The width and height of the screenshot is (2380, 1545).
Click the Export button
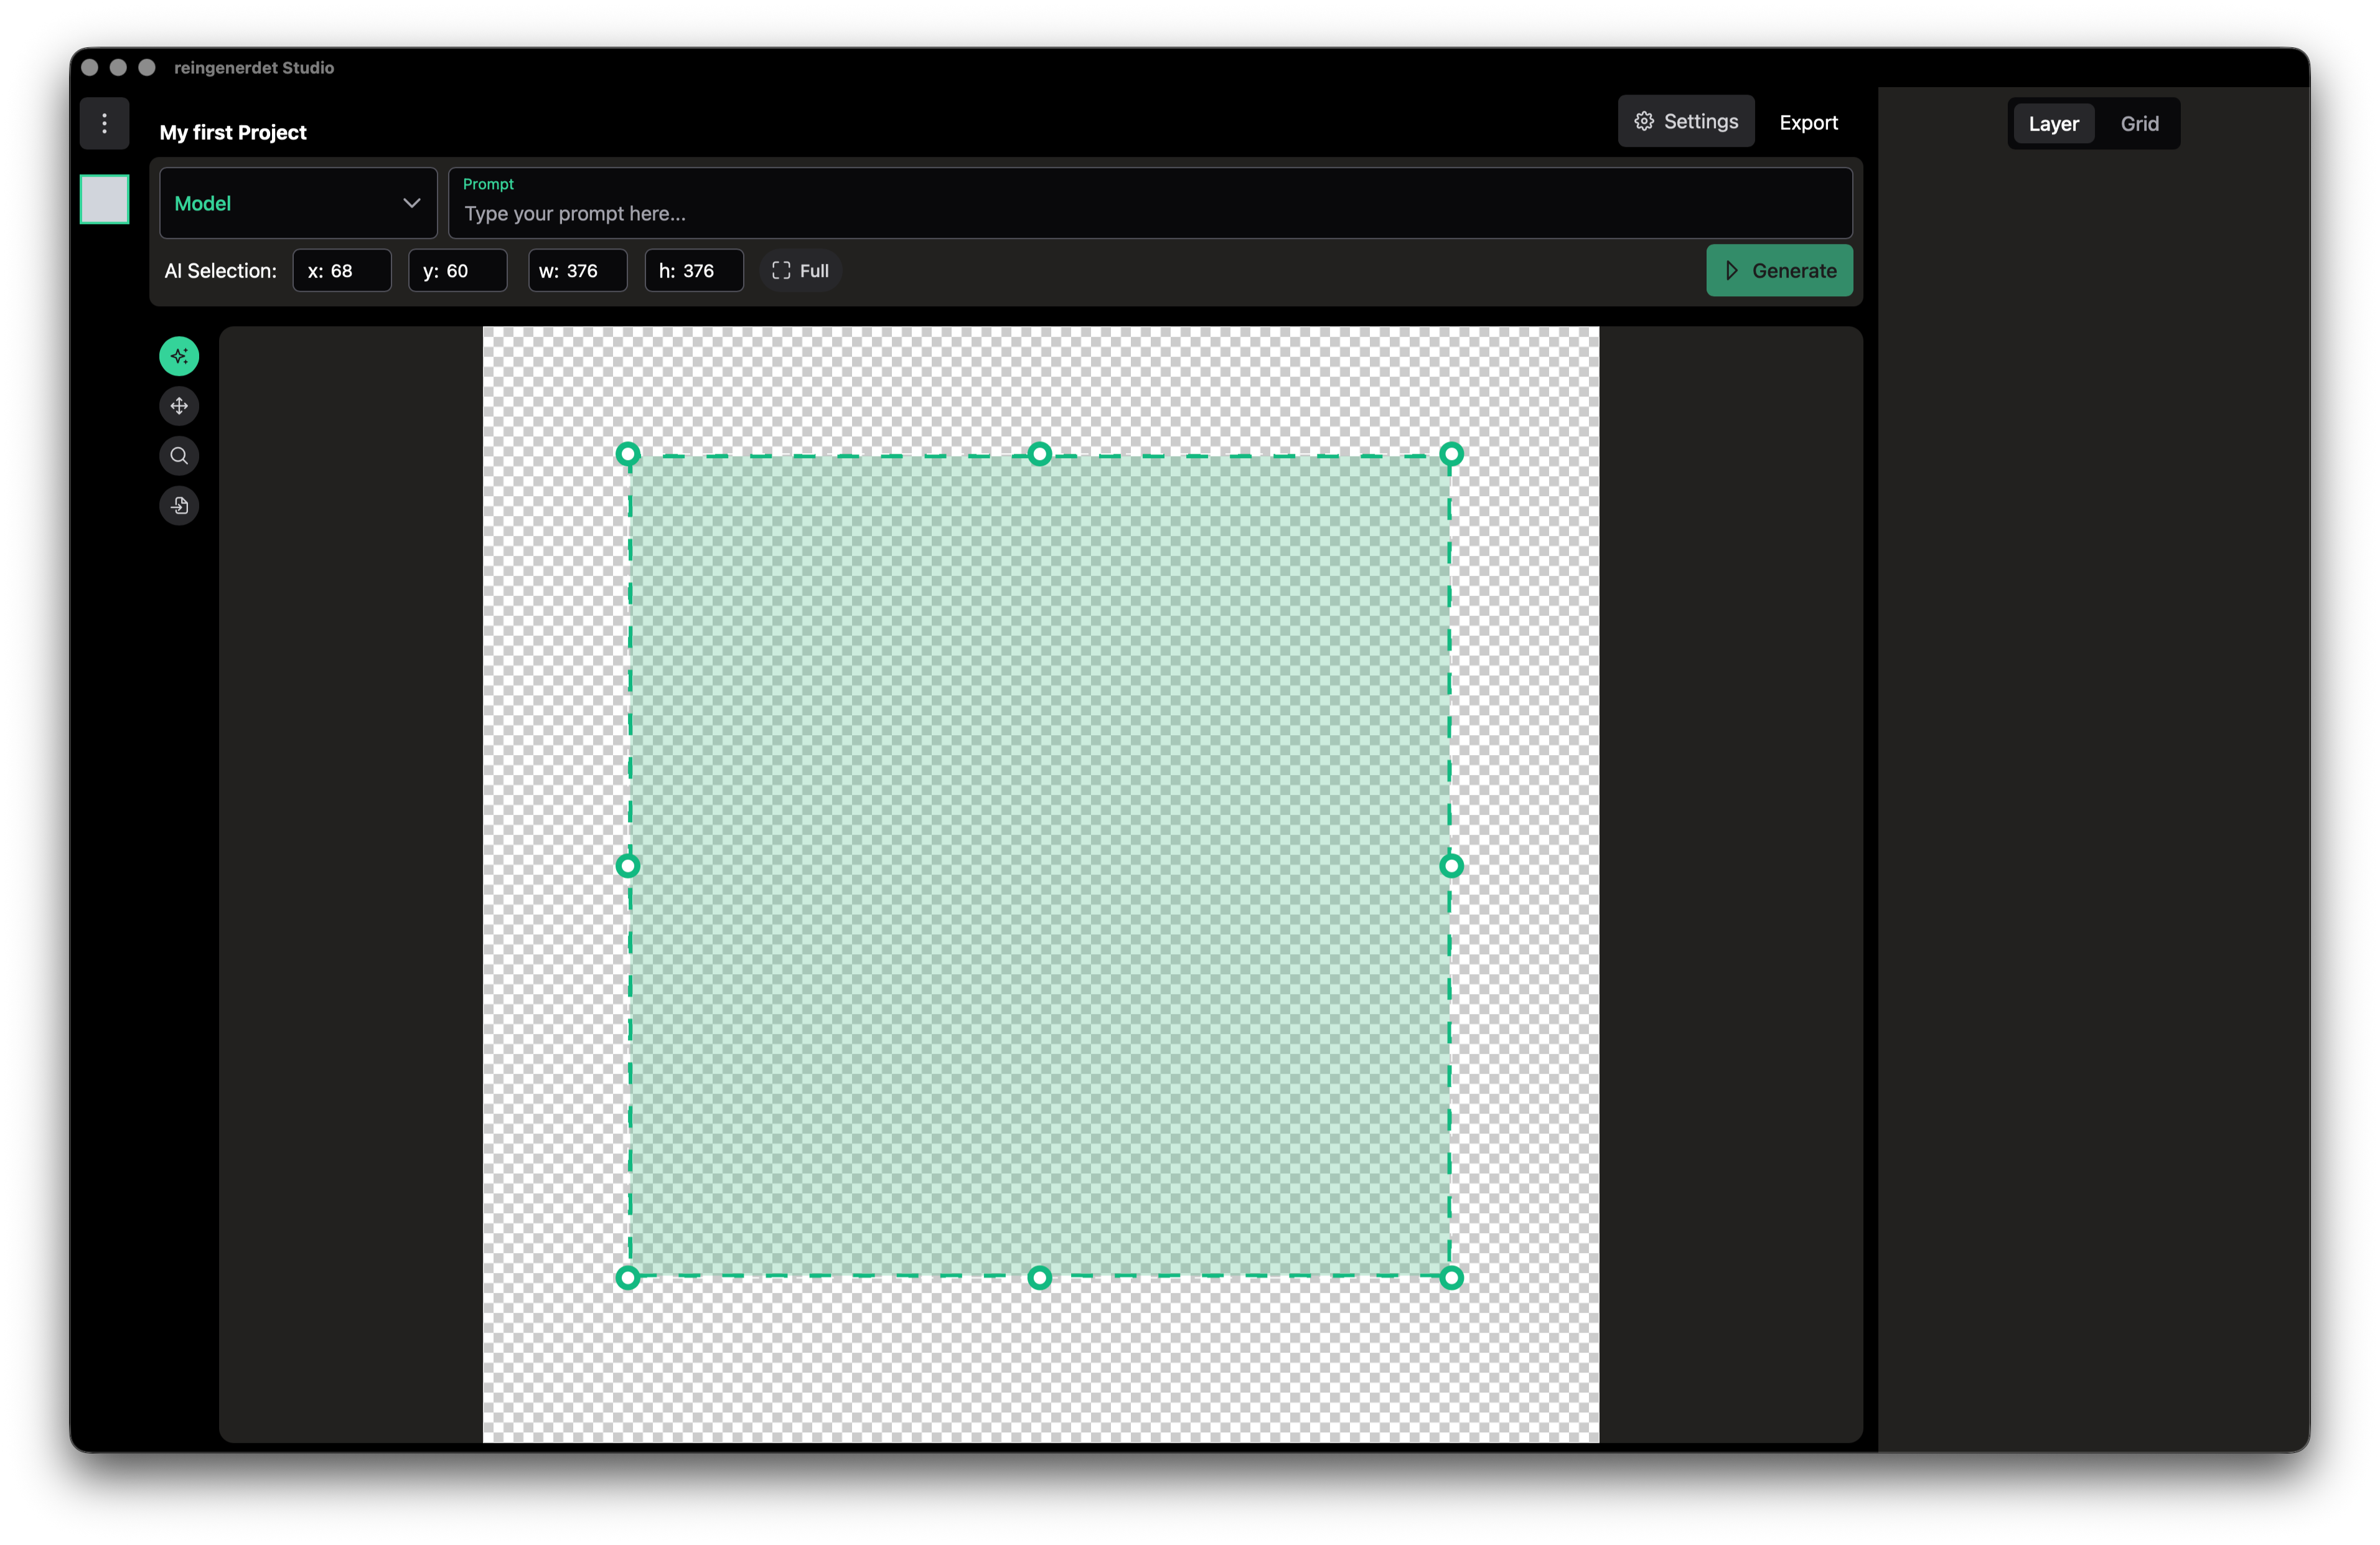1808,122
